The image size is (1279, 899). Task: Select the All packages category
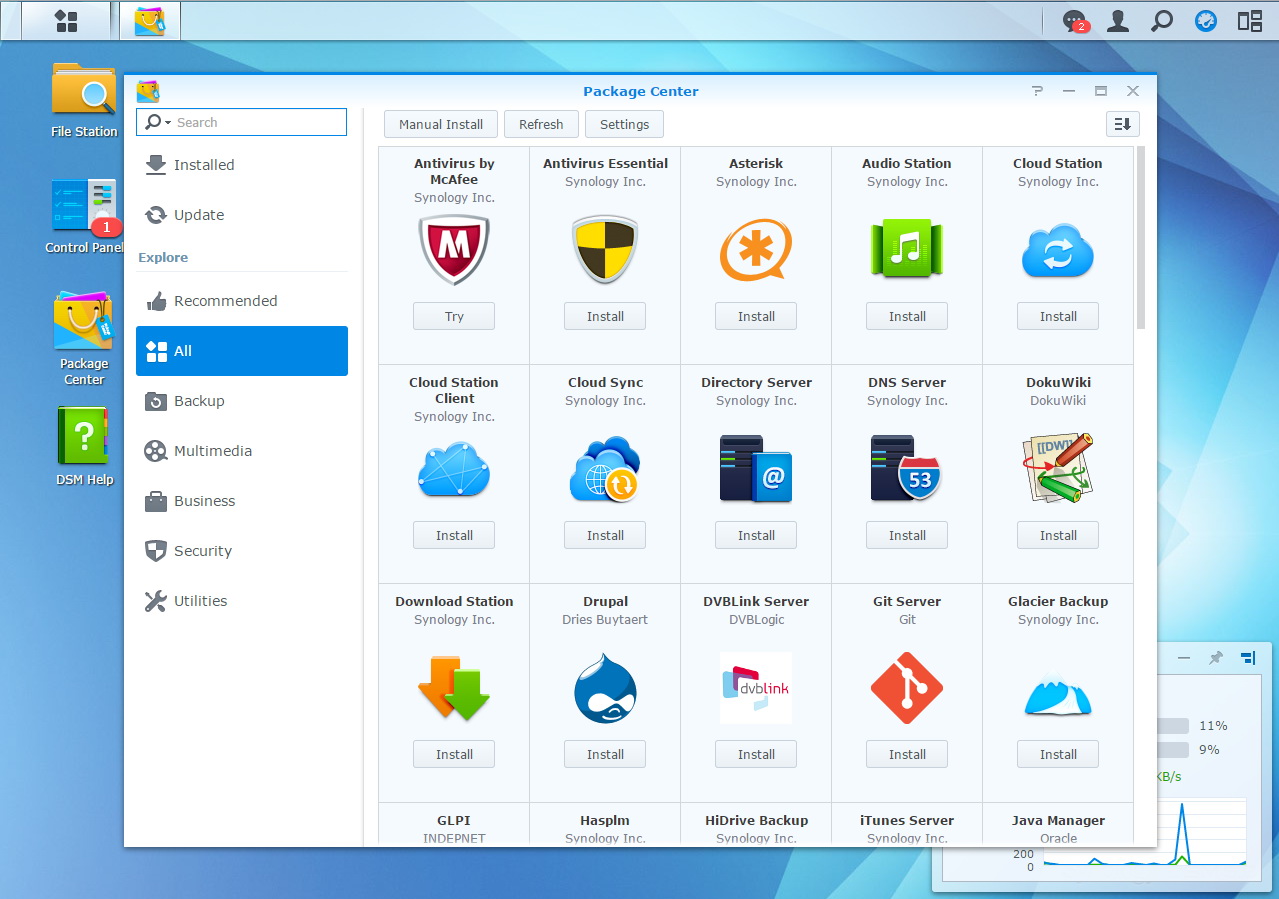coord(242,351)
